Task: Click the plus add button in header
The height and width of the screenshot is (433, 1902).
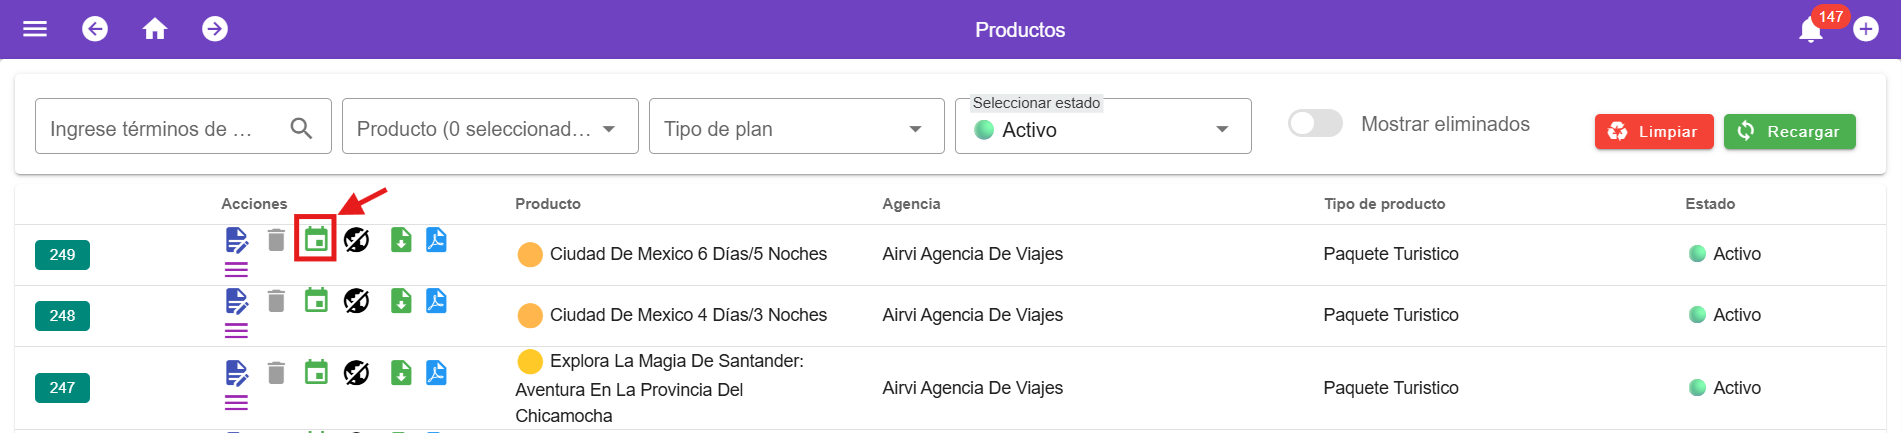Action: click(x=1866, y=29)
